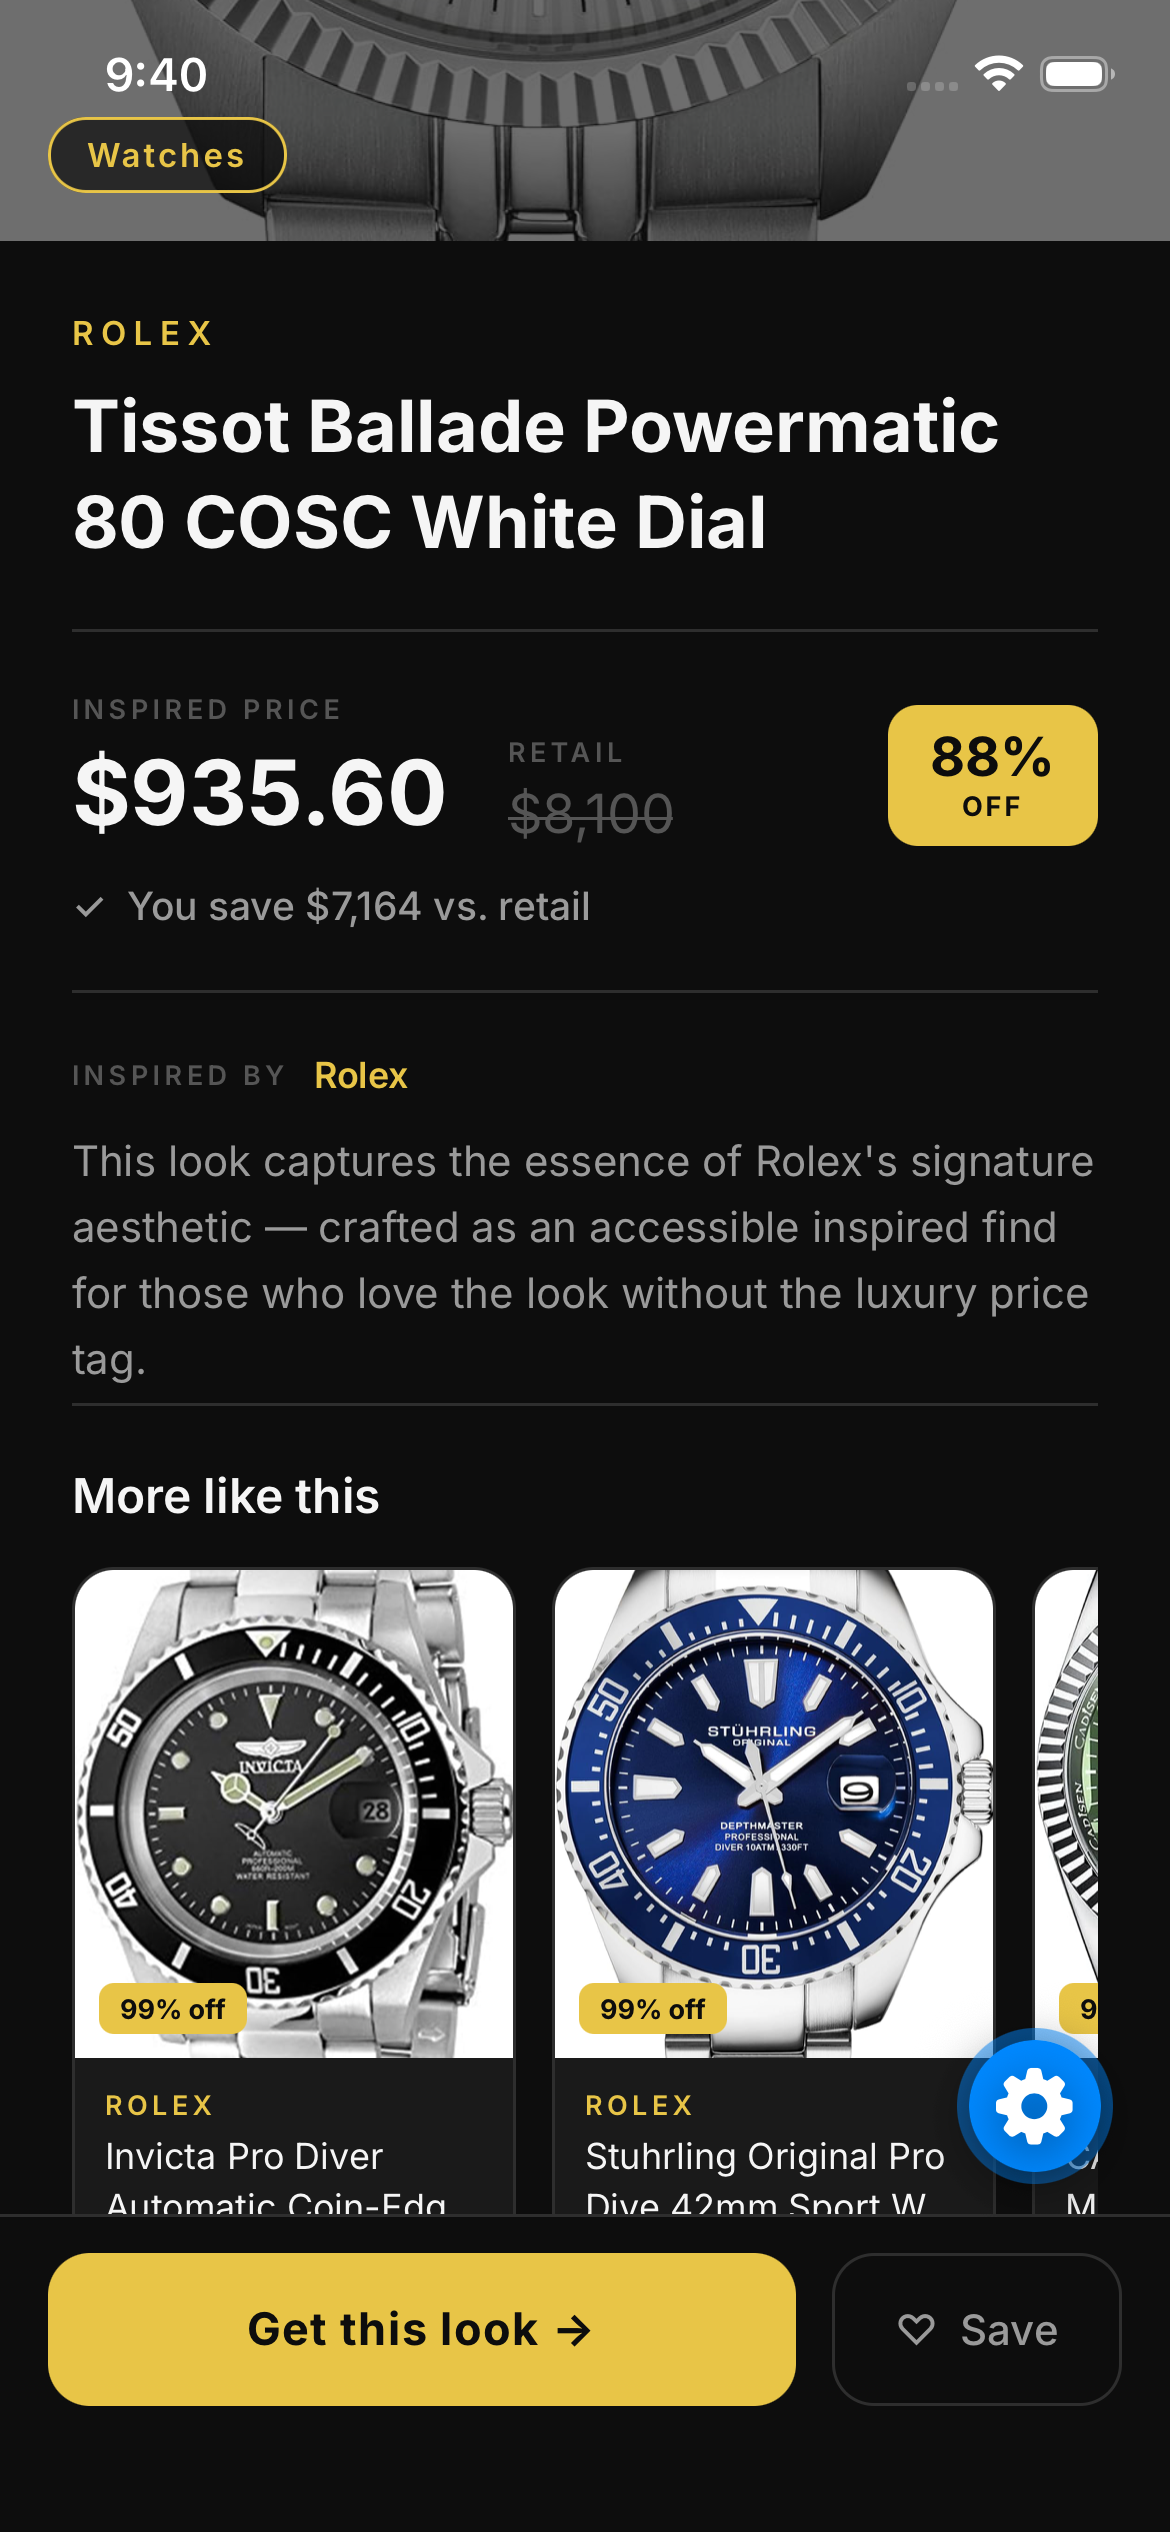Tap the 99% off badge on Stuhrling
Screen dimensions: 1170x2532
coord(652,2009)
